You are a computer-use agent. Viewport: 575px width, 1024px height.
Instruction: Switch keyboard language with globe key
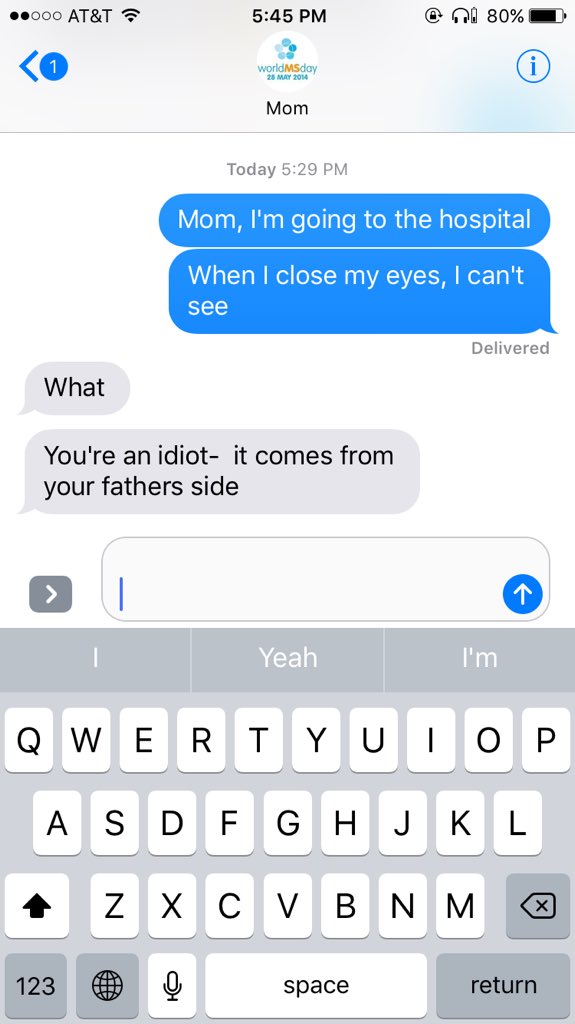click(x=107, y=985)
